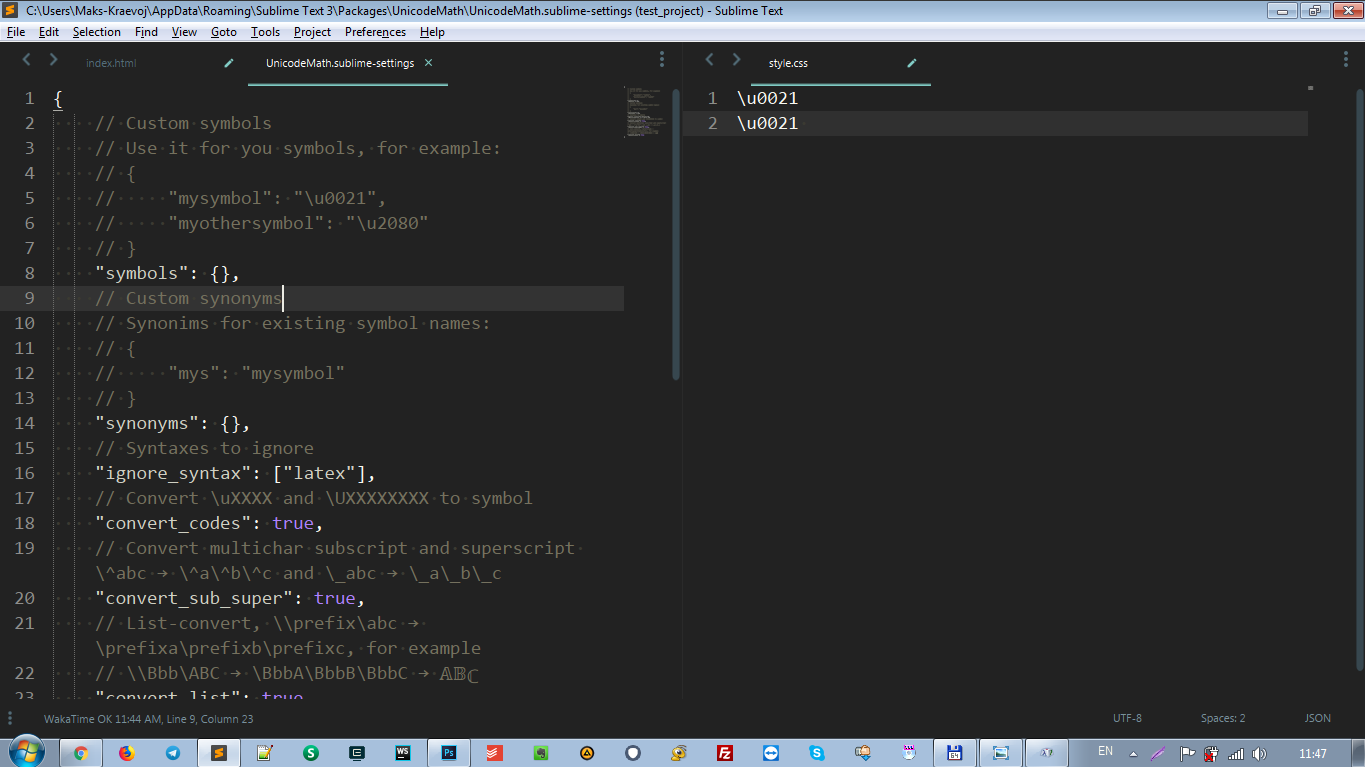
Task: Click "\u2080" string on line 6
Action: pos(387,223)
